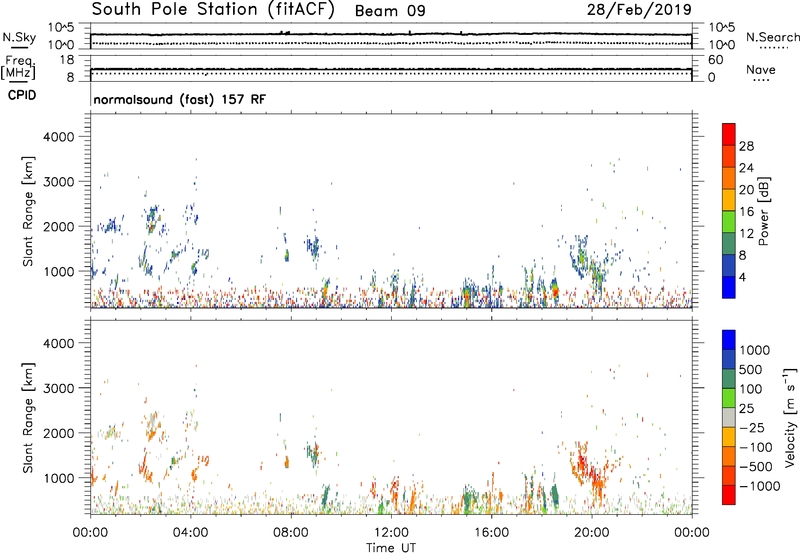The image size is (800, 554).
Task: Click 'Slant Range [km]' label of velocity panel
Action: click(28, 418)
